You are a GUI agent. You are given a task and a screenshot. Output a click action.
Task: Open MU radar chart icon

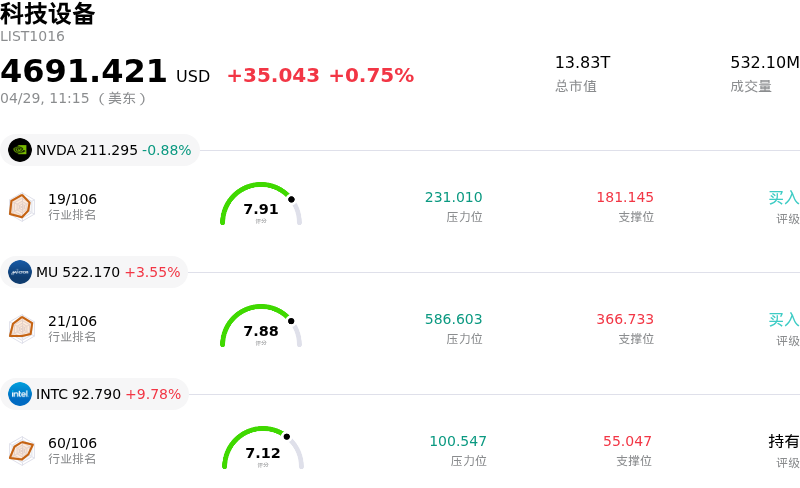pos(21,328)
